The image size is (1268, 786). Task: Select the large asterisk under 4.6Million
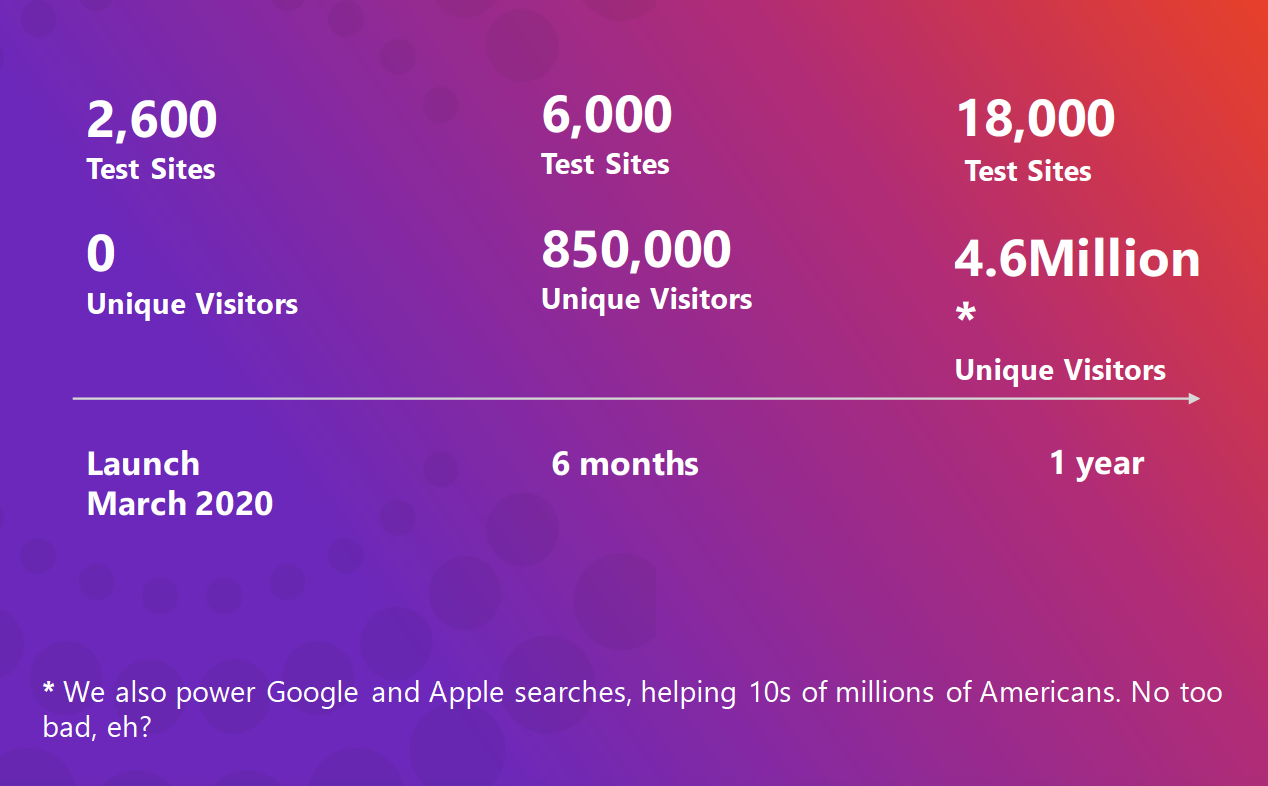click(965, 314)
